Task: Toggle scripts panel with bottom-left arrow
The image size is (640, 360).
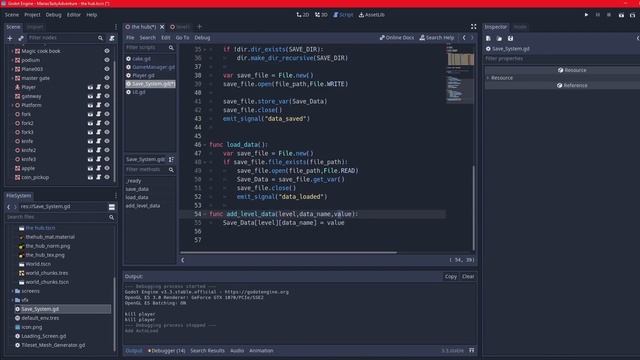Action: point(182,260)
